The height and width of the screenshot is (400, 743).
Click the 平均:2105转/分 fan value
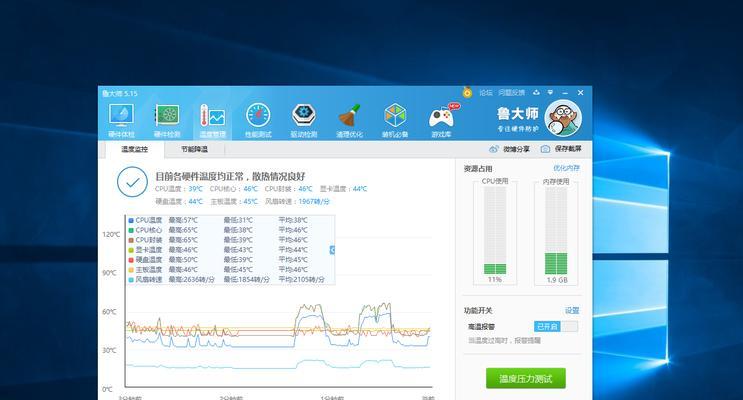click(x=301, y=280)
